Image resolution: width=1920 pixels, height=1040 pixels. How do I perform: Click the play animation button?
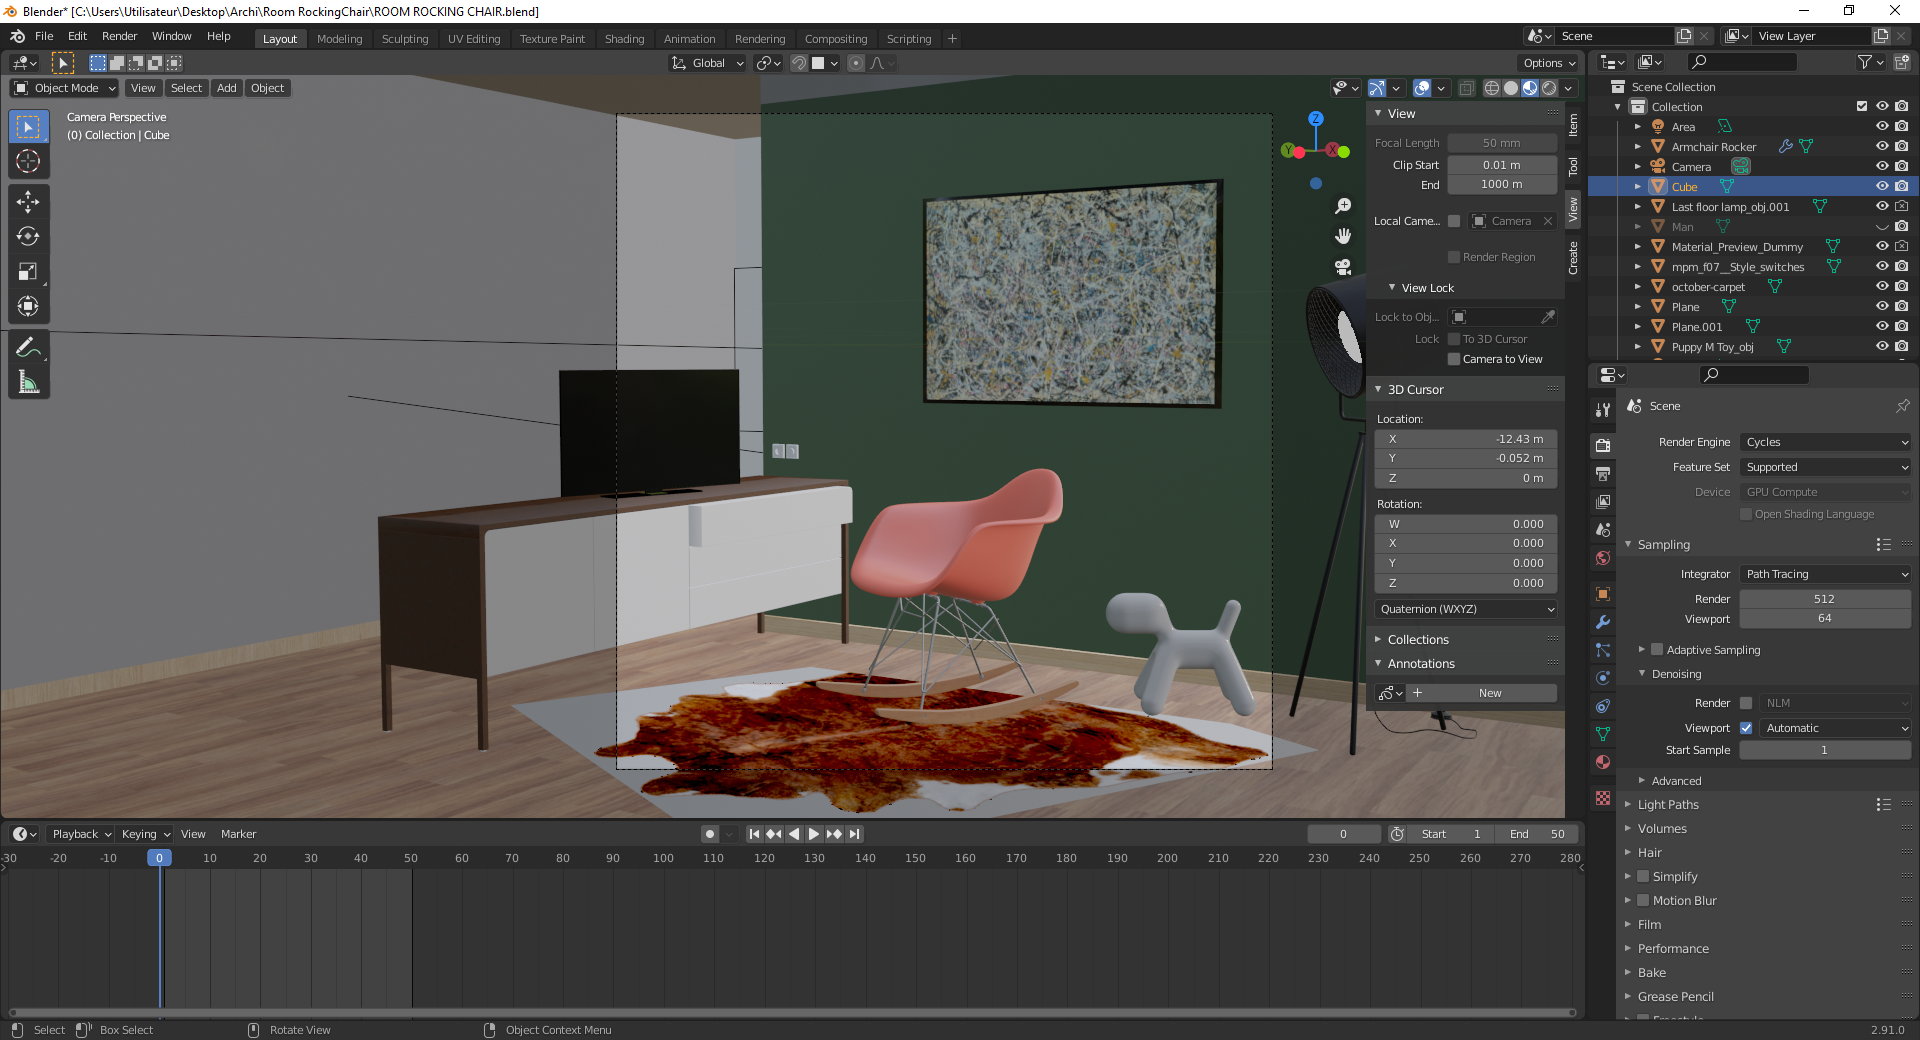click(x=814, y=834)
